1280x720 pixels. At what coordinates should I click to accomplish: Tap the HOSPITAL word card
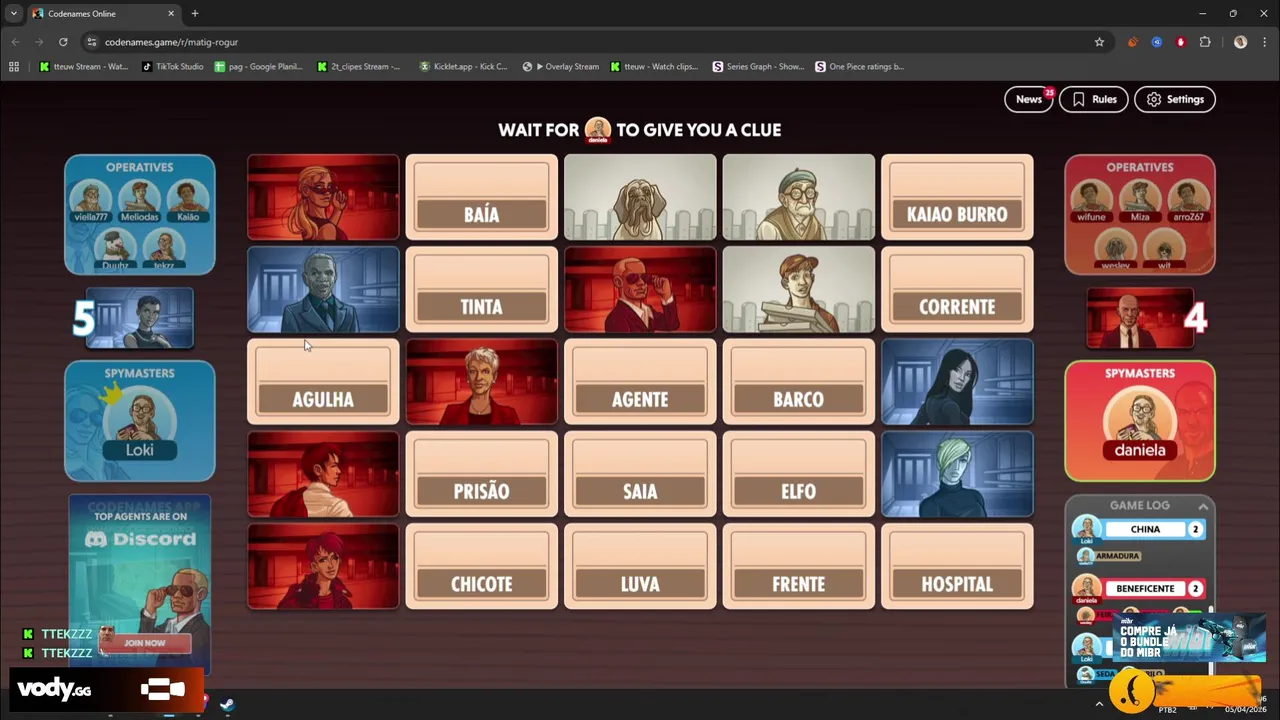tap(957, 566)
